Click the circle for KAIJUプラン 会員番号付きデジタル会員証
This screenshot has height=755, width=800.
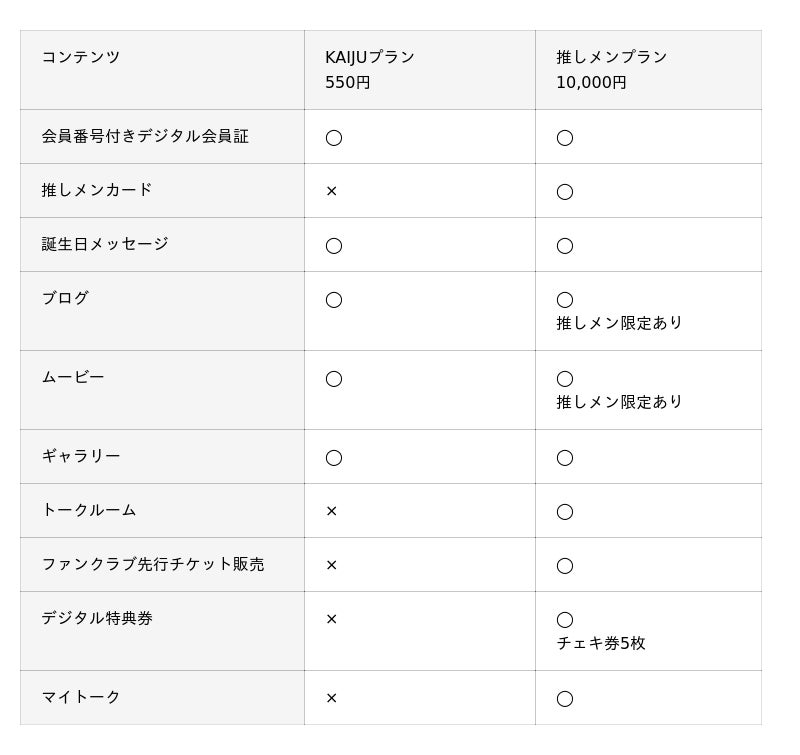[334, 138]
